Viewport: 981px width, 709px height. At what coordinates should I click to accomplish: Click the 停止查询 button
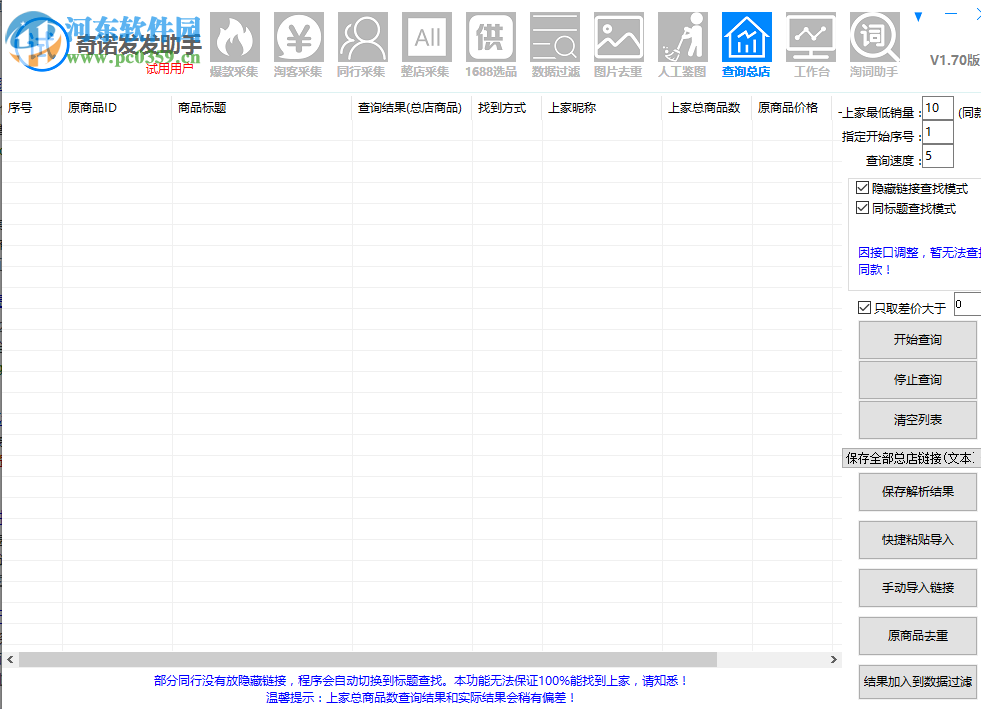(x=917, y=380)
